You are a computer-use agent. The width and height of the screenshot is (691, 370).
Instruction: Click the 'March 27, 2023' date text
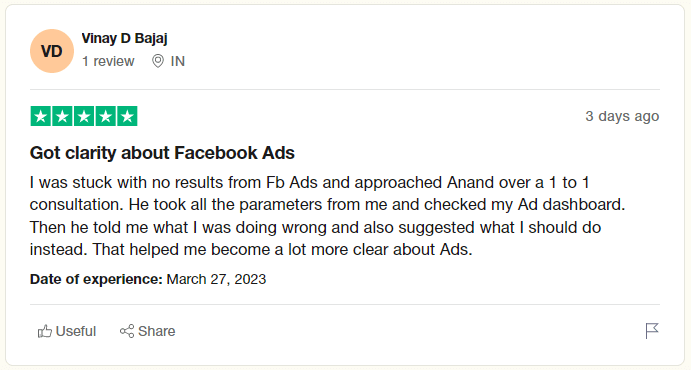[x=216, y=279]
